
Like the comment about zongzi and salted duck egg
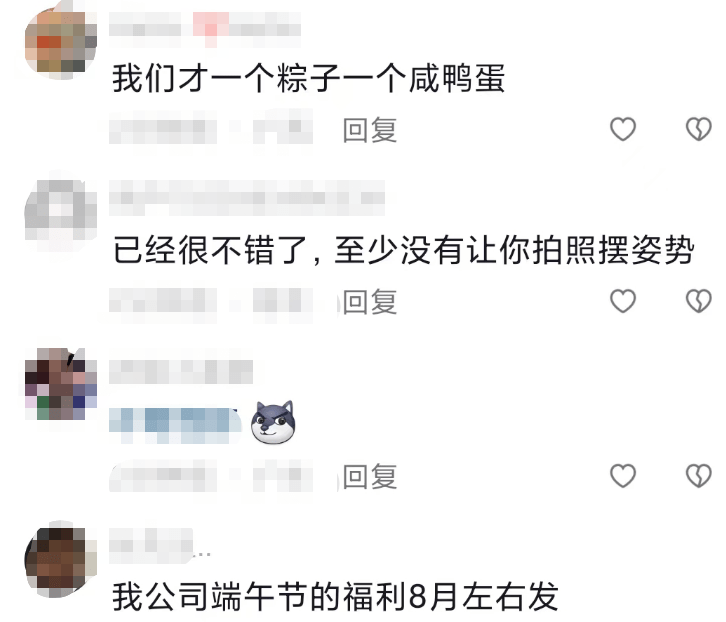point(623,129)
